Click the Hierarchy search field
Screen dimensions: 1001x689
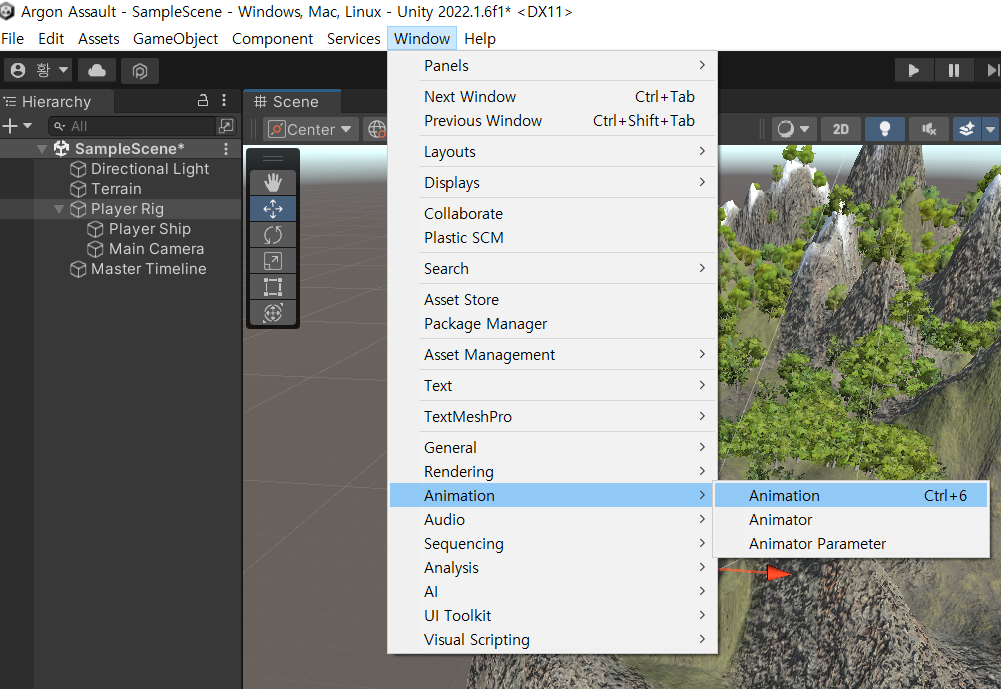[132, 126]
